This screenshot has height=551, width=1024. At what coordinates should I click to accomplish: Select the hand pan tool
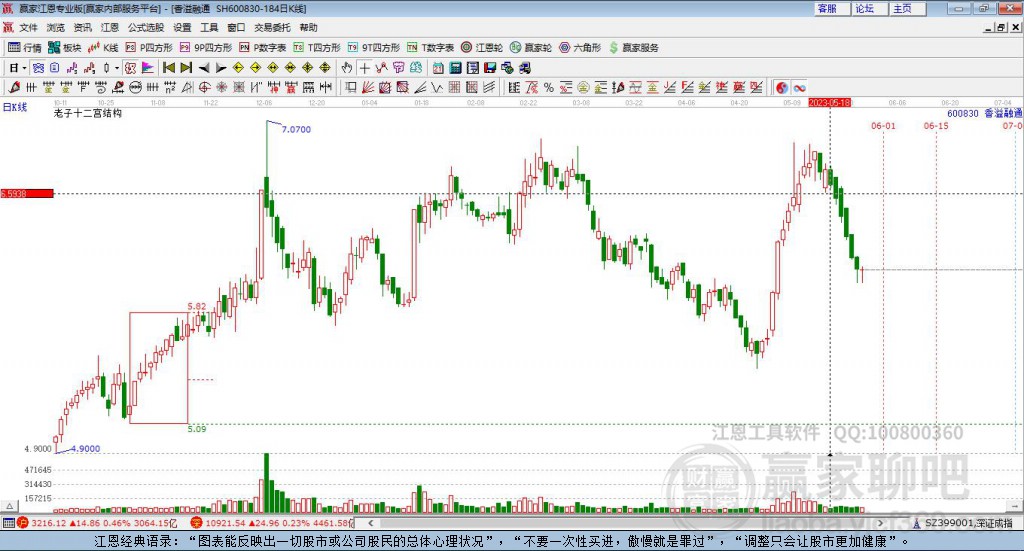point(347,68)
